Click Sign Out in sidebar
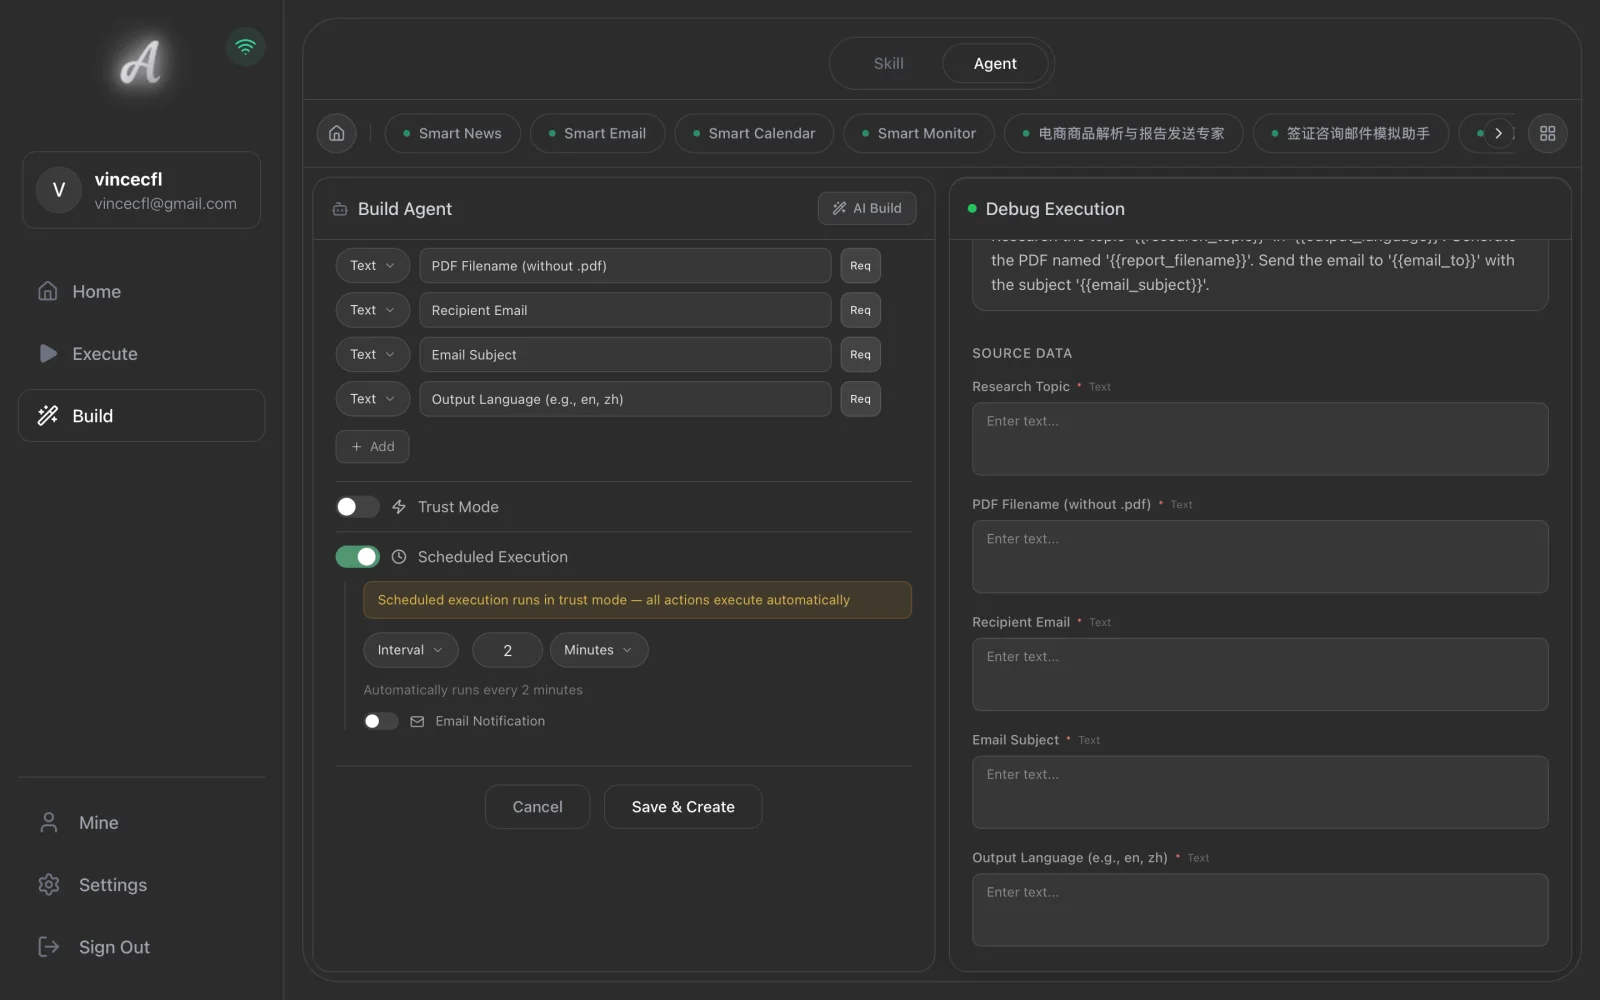 [141, 947]
